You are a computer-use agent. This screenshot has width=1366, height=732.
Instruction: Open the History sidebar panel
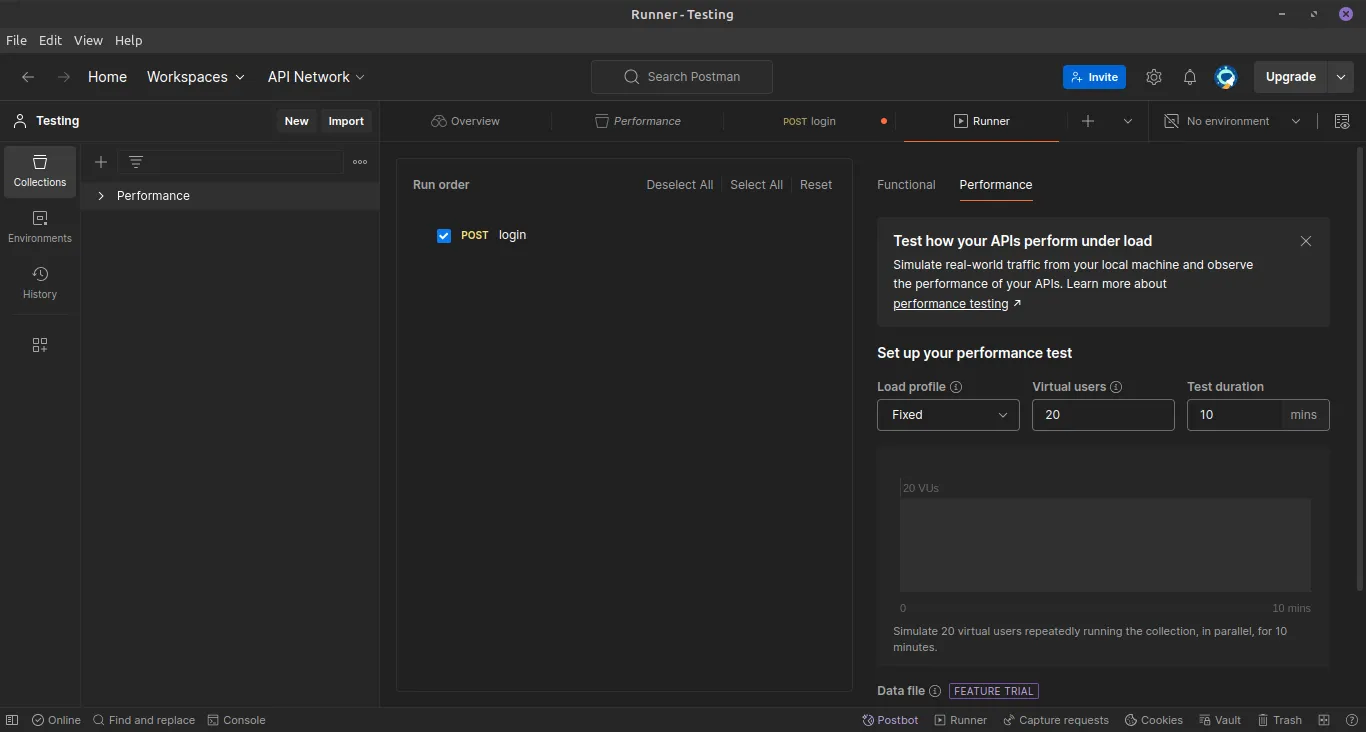[x=40, y=283]
